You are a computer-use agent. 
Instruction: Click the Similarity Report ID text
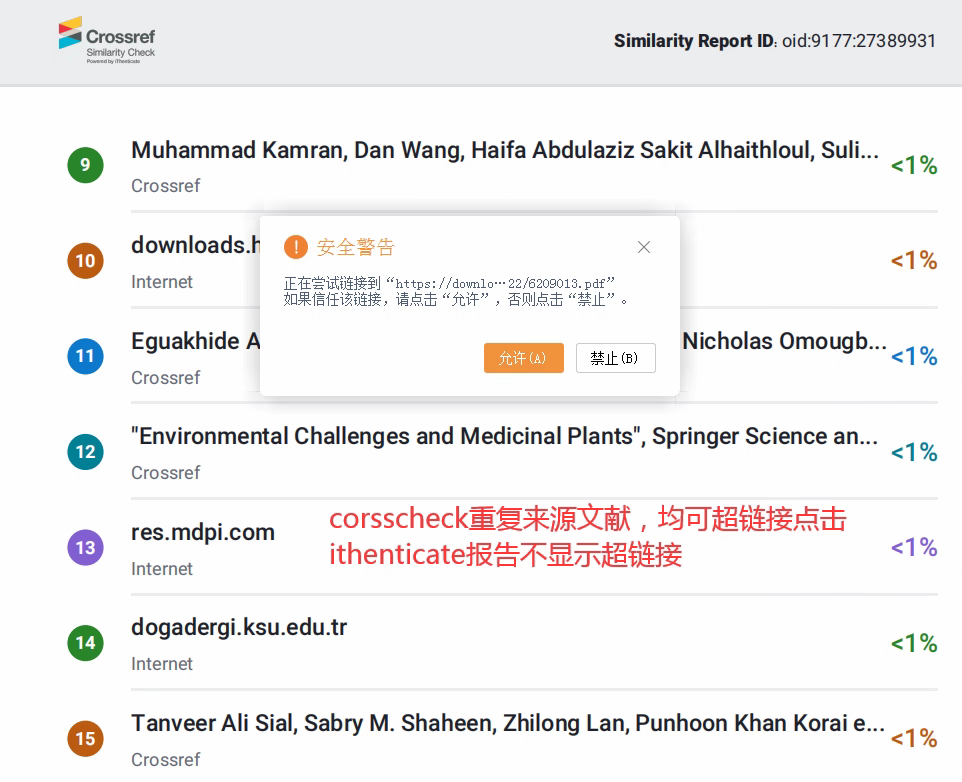[x=774, y=41]
